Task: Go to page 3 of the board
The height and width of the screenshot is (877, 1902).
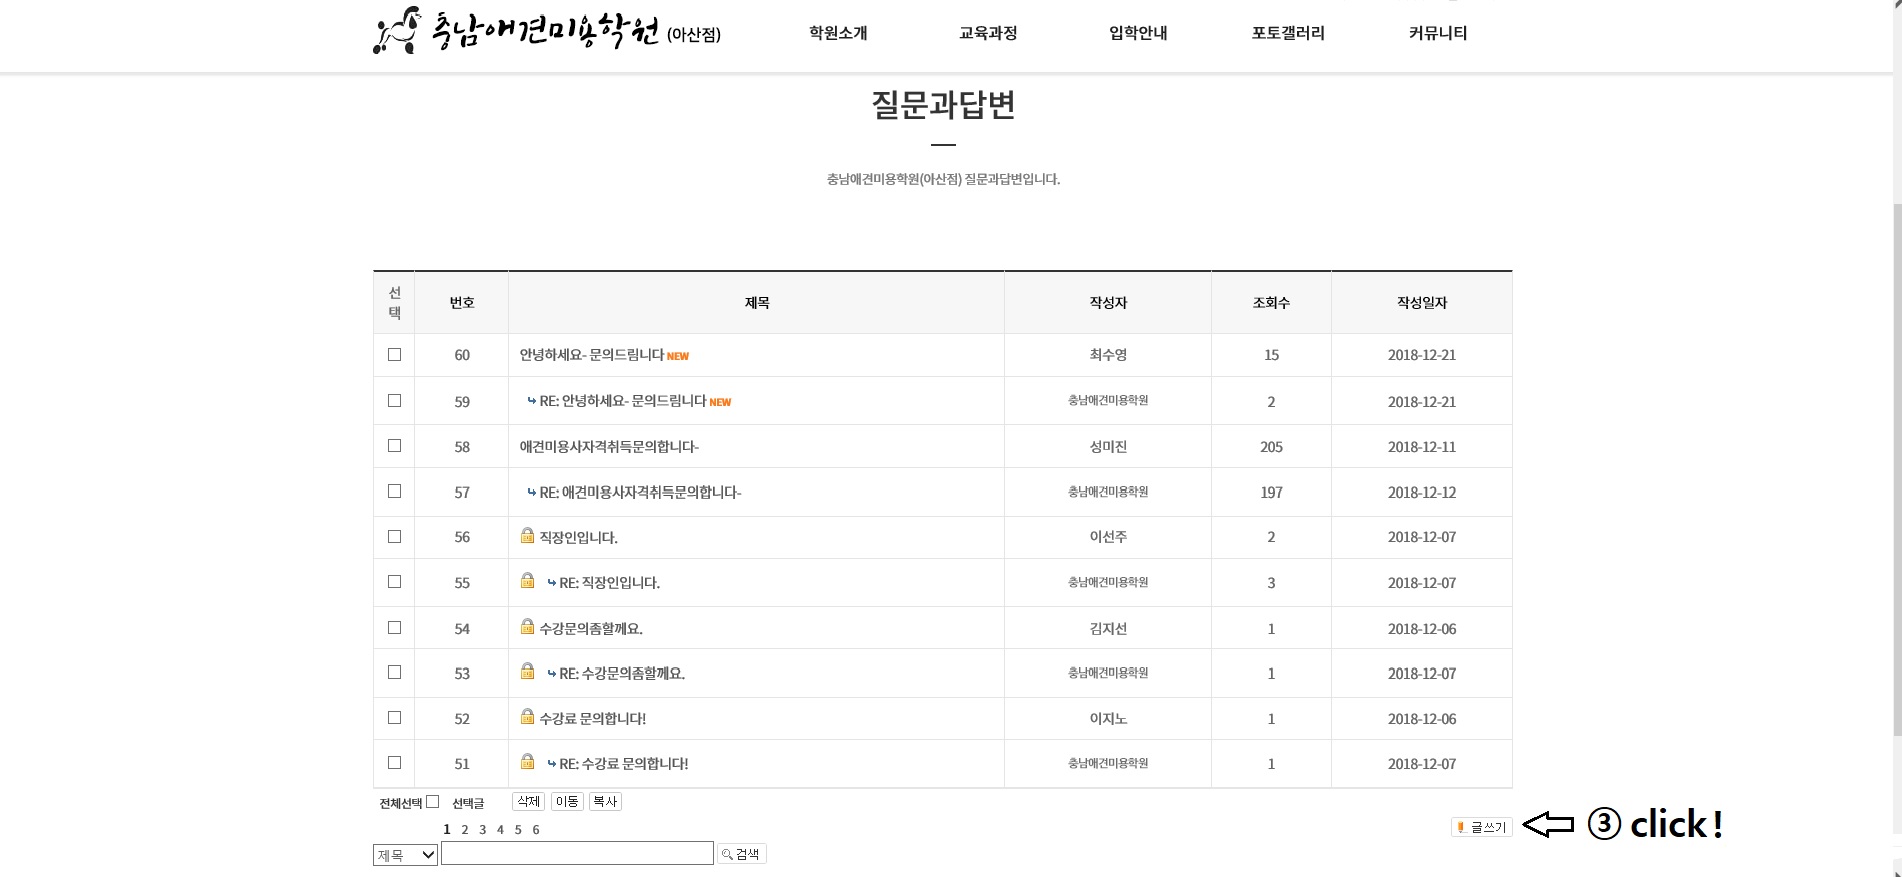Action: click(482, 830)
